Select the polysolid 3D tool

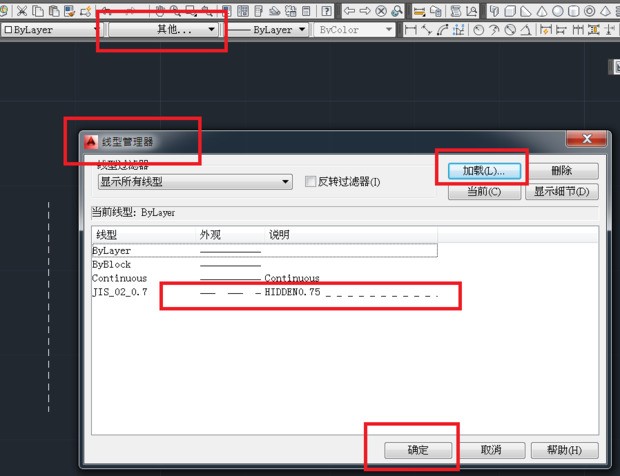(494, 11)
